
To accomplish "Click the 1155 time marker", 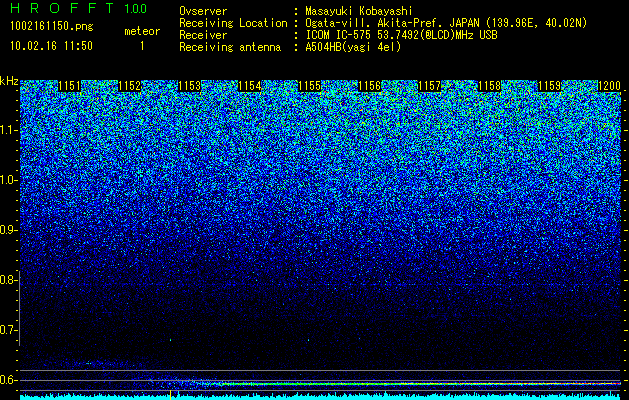I will pos(310,86).
